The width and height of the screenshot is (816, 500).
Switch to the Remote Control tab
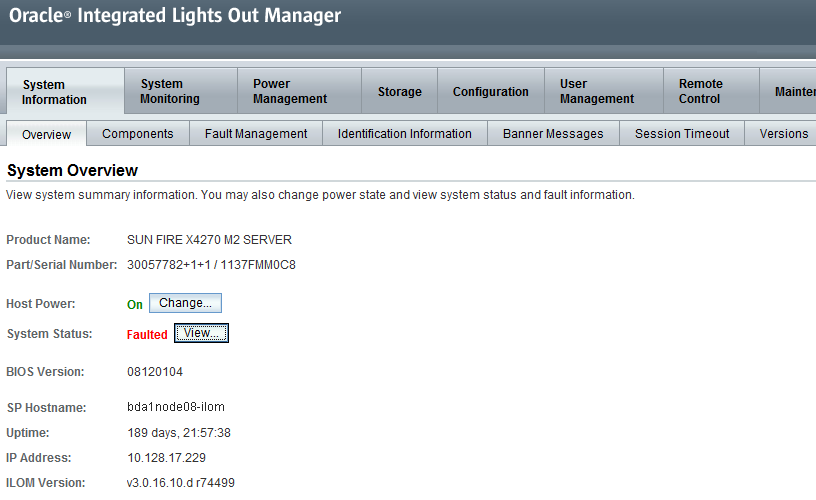[711, 91]
